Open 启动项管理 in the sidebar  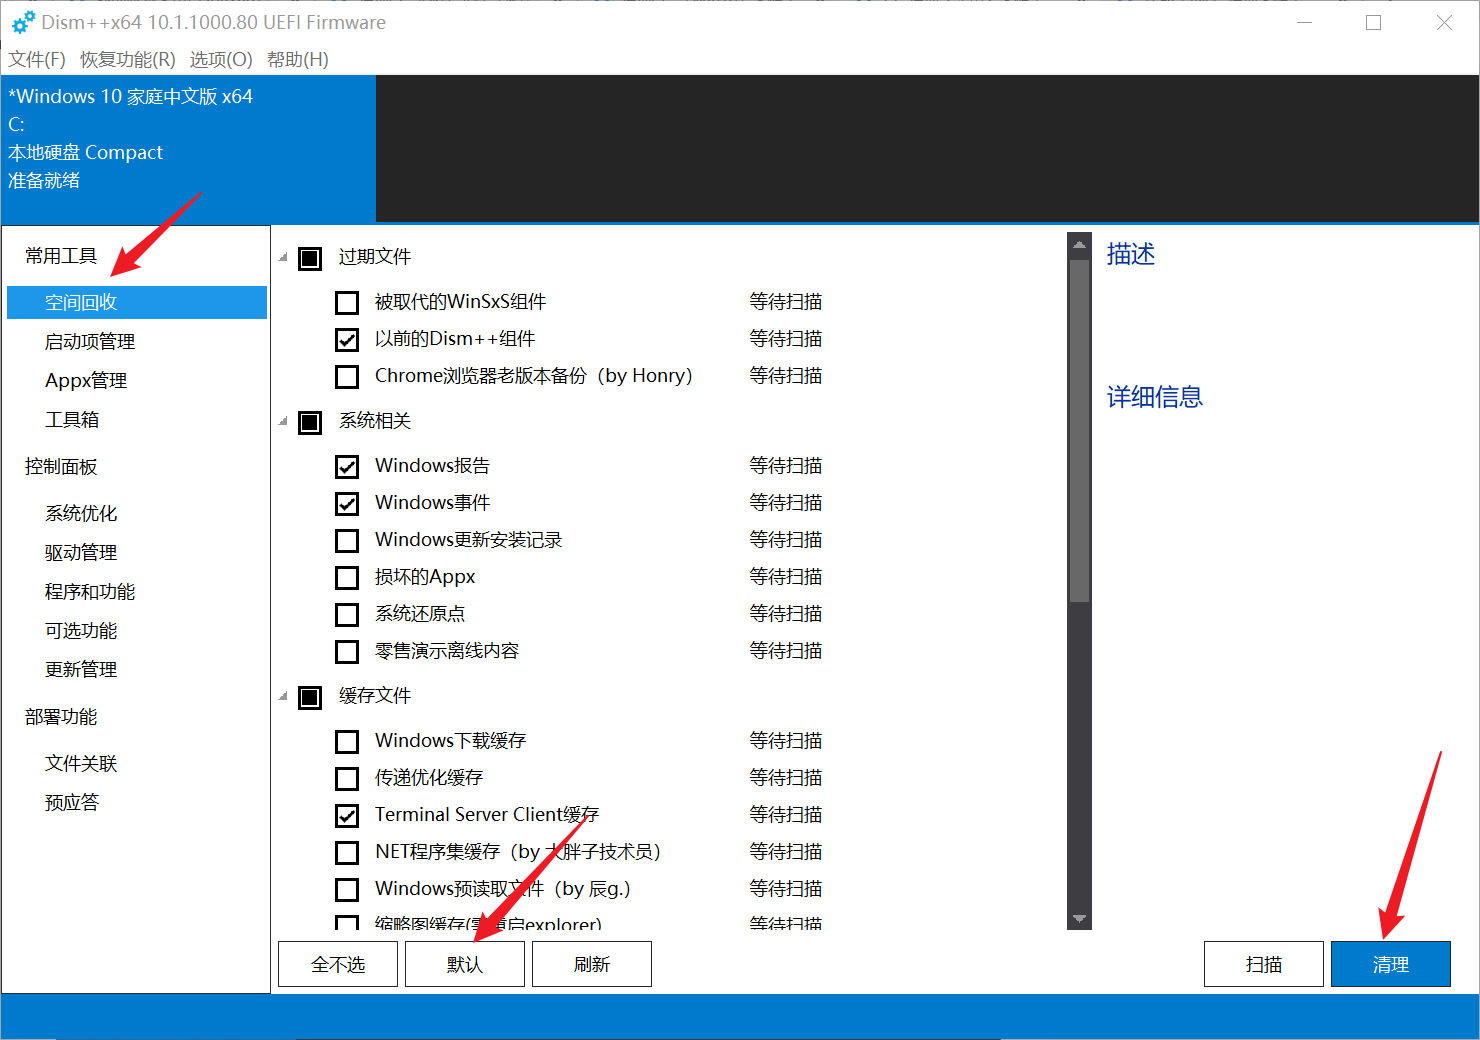click(90, 342)
